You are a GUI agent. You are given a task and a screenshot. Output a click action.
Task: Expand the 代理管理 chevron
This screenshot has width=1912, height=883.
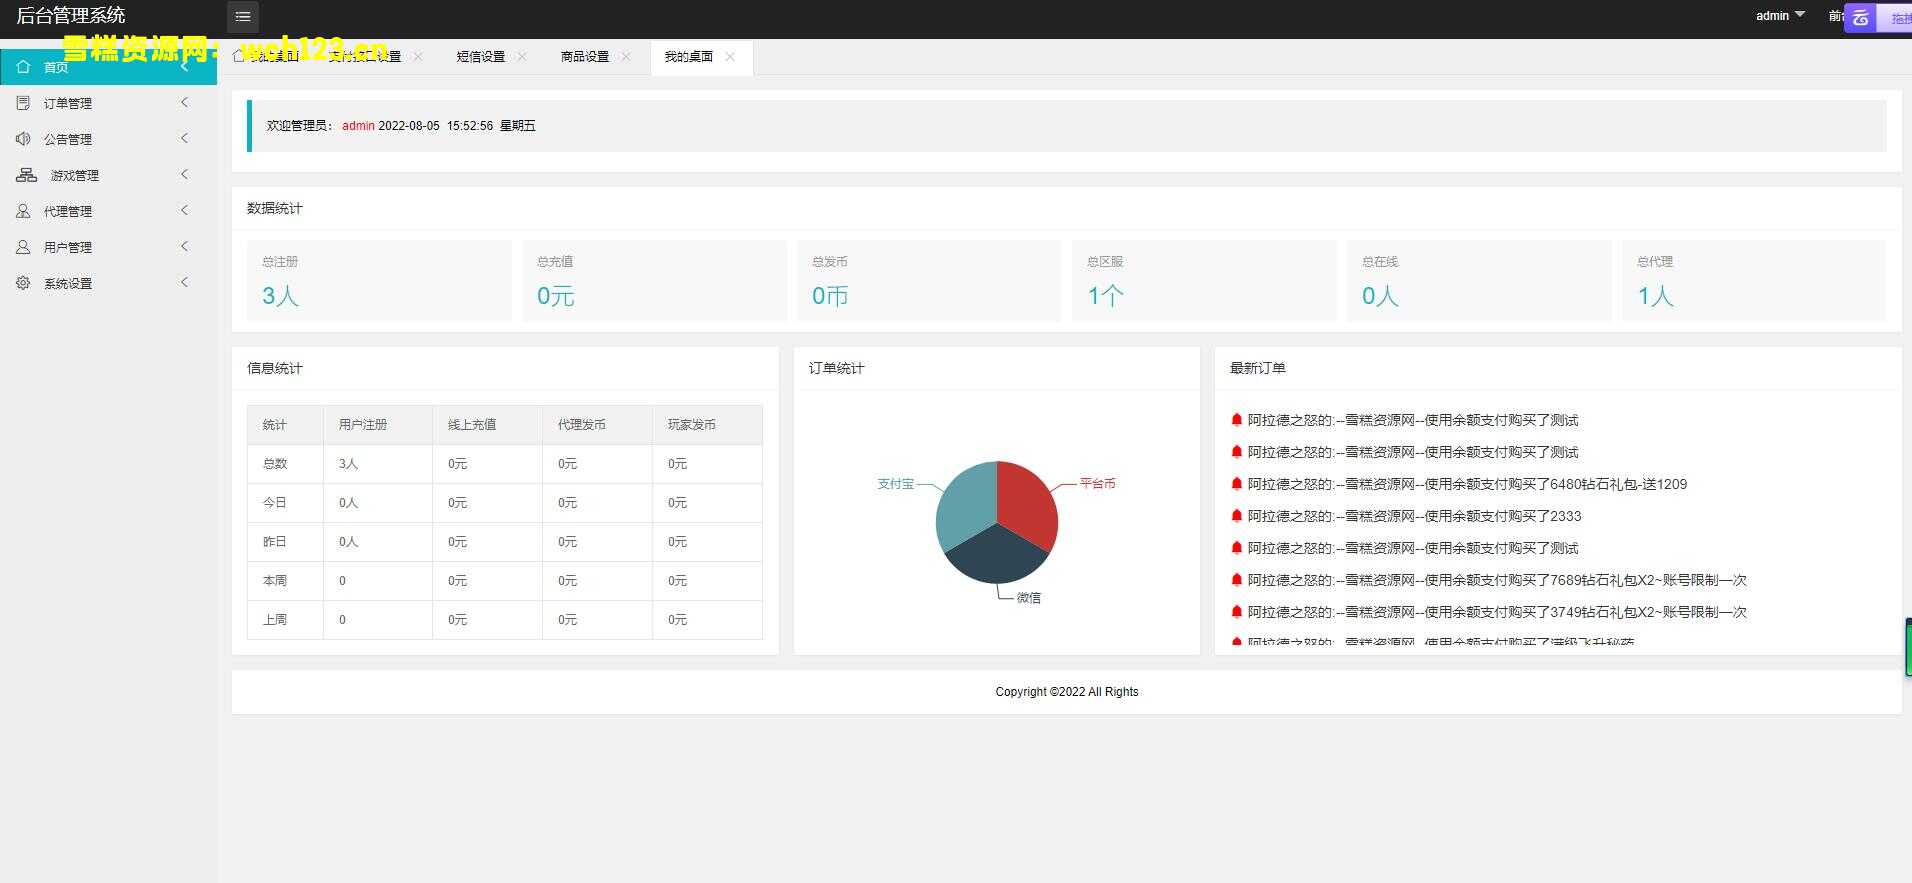(x=184, y=211)
